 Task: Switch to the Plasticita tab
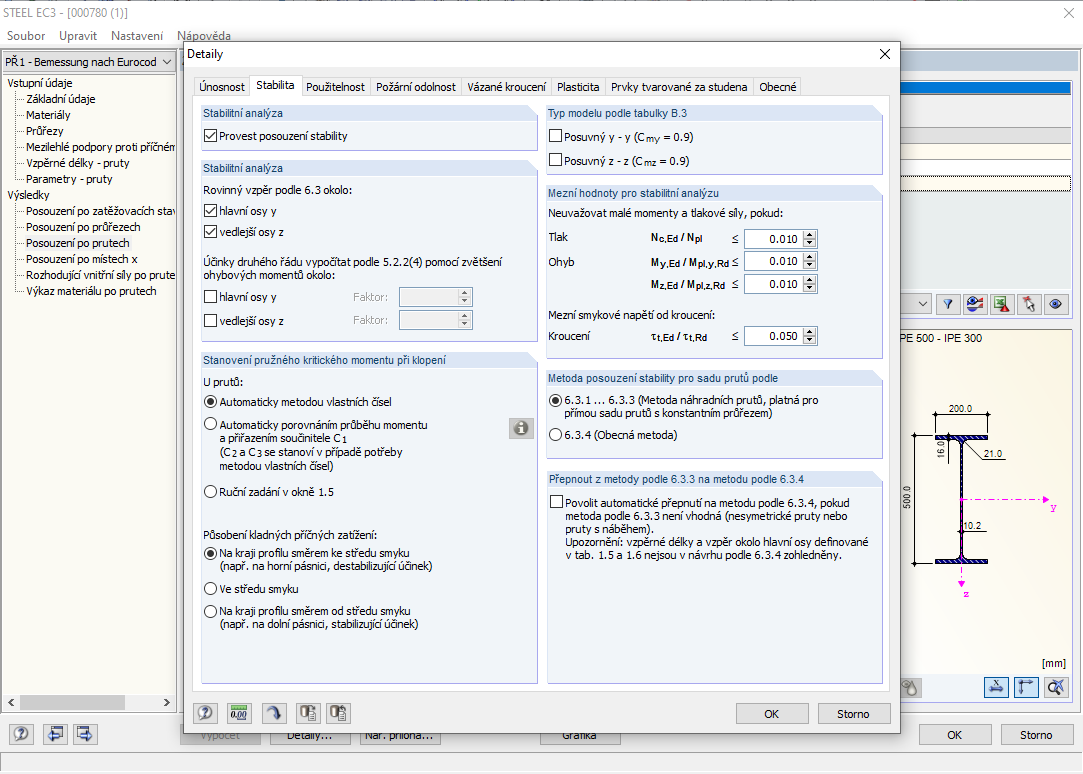[x=578, y=87]
